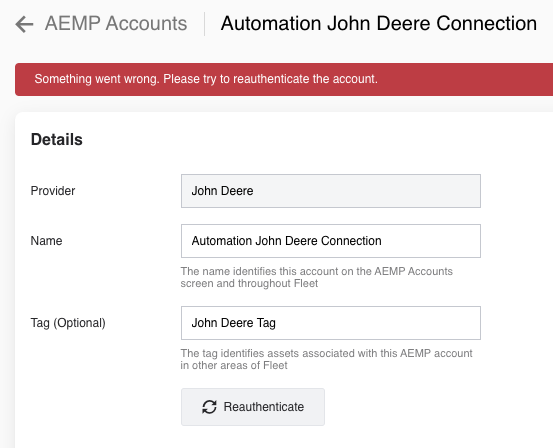Click helper text about name identifying account
Image resolution: width=553 pixels, height=448 pixels.
(316, 277)
